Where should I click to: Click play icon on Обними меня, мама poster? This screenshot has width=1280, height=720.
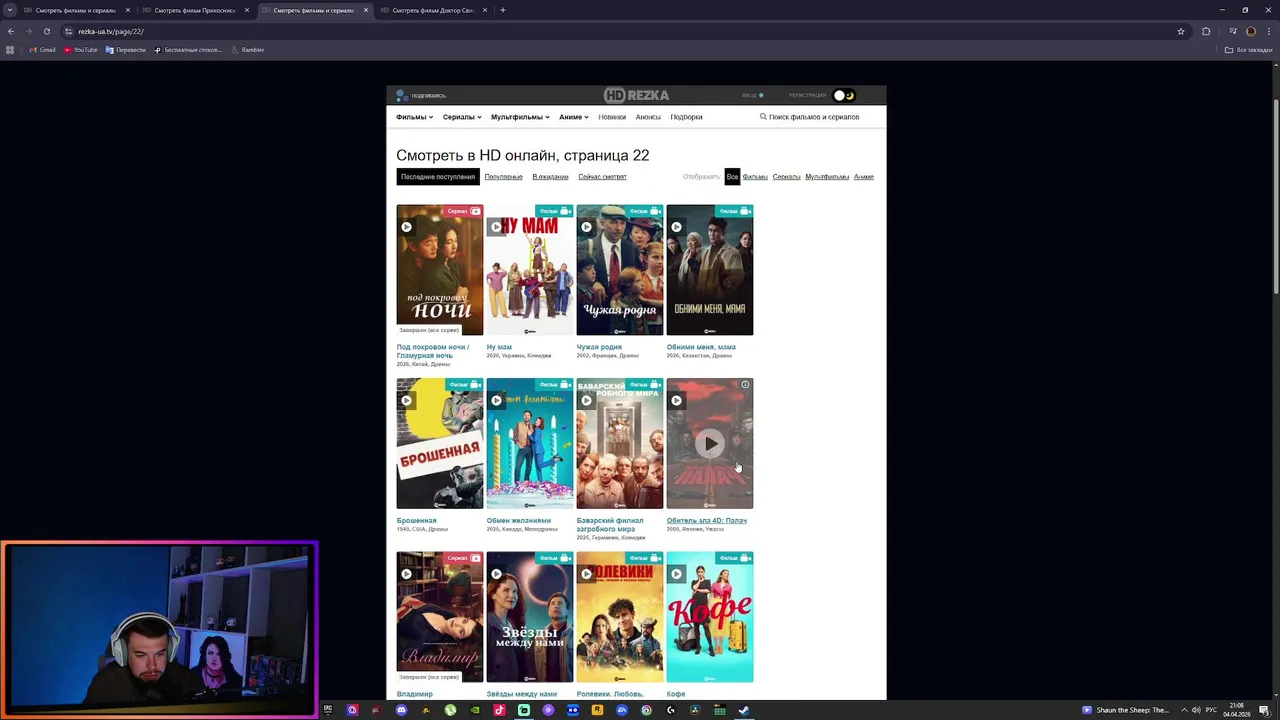(676, 227)
